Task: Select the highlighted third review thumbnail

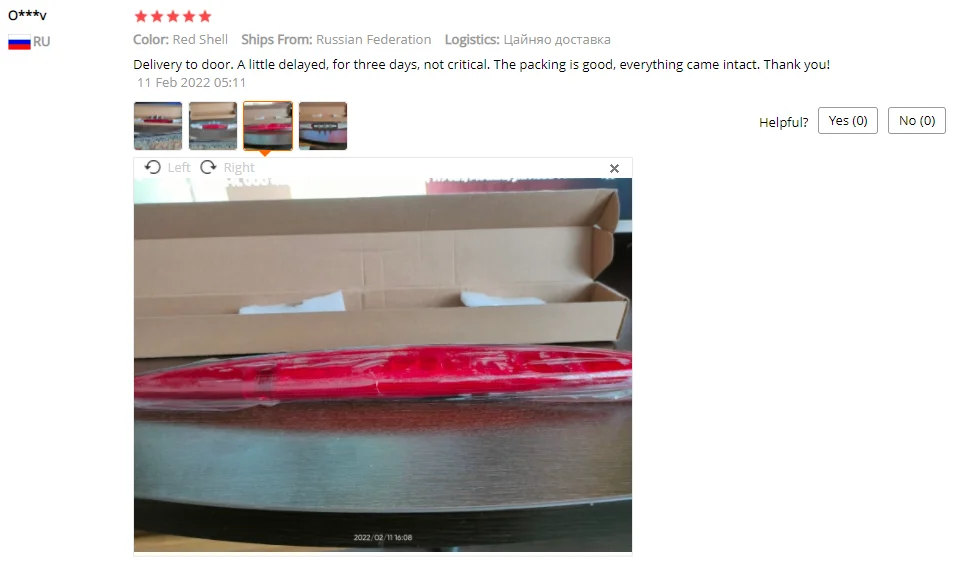Action: click(268, 126)
